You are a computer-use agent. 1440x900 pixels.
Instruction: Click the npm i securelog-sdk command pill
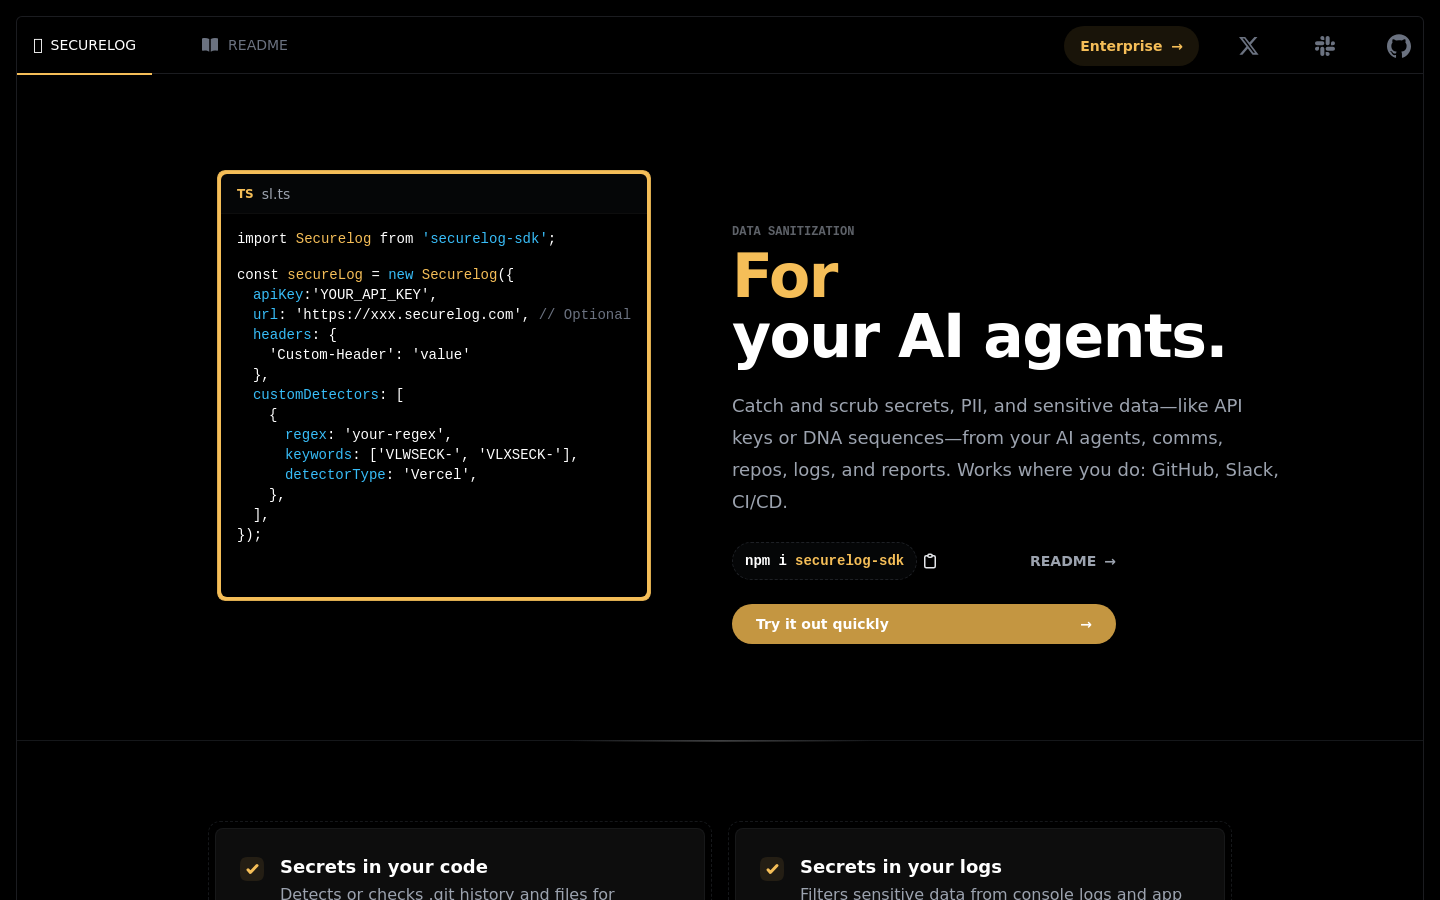coord(824,561)
